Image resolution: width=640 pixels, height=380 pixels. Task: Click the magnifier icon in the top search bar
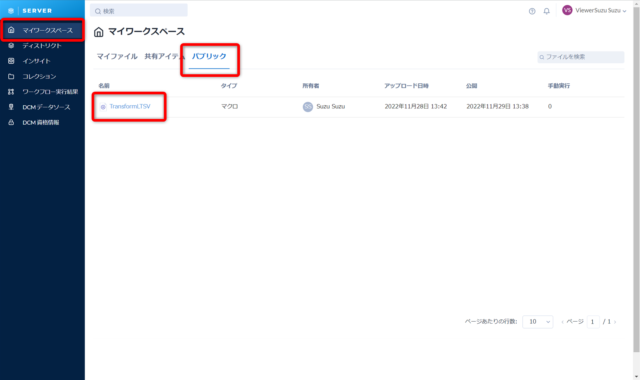pos(98,11)
